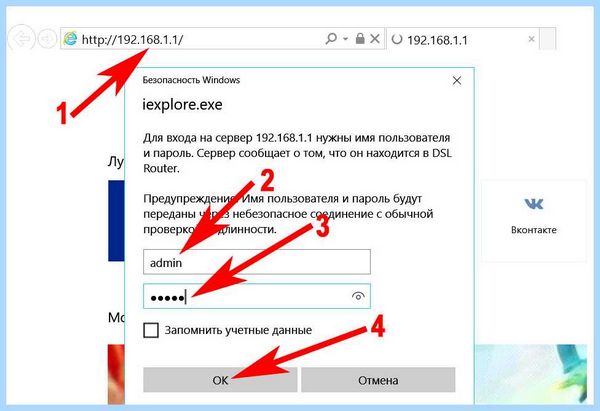Open the Вконтакте tile
This screenshot has width=600, height=411.
[534, 221]
